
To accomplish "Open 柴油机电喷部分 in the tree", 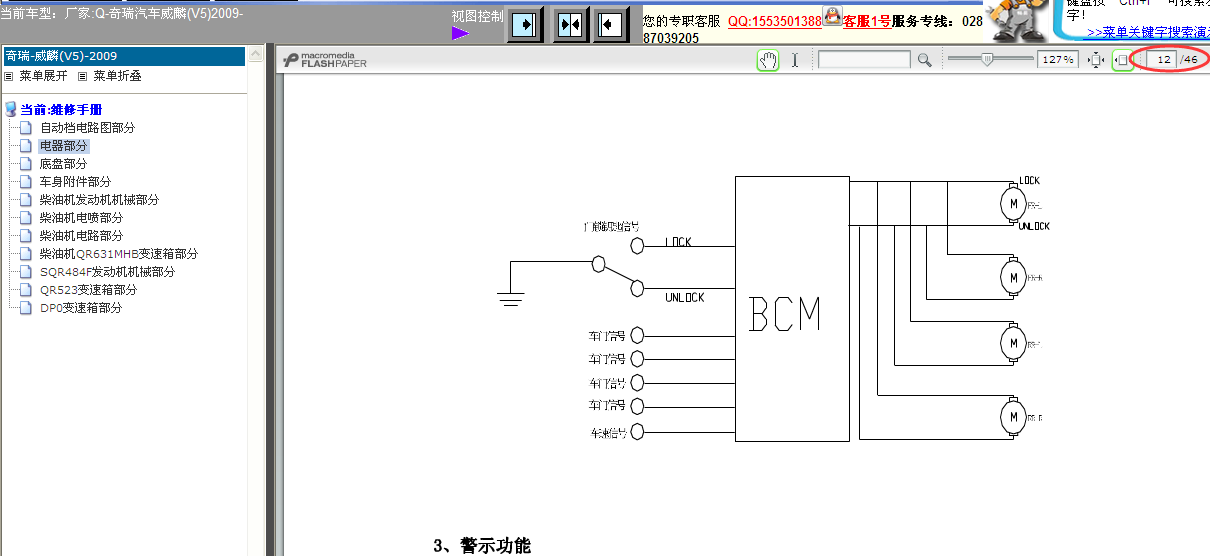I will pyautogui.click(x=82, y=218).
